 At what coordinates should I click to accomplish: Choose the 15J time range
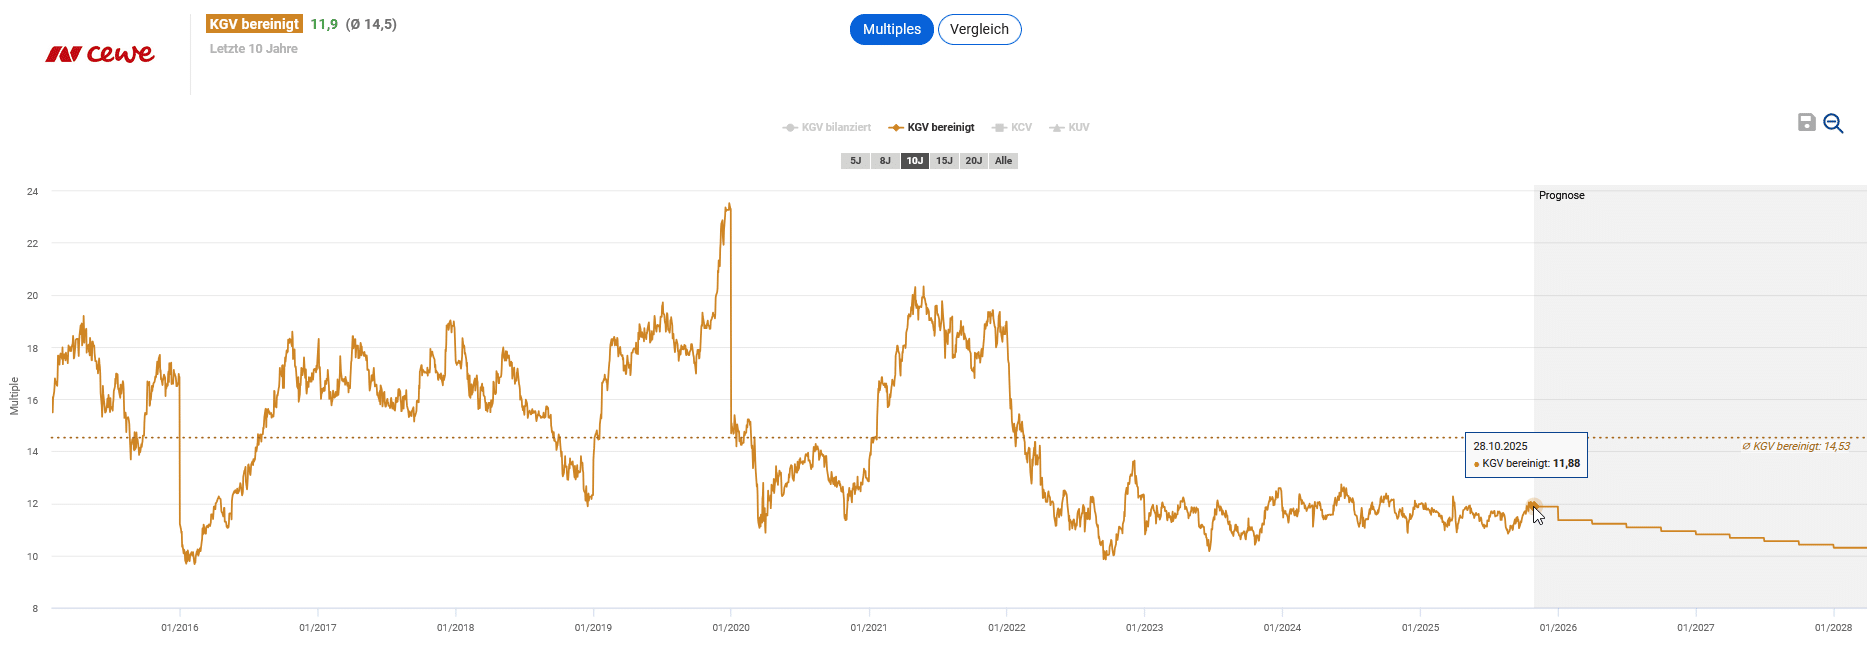[x=944, y=161]
